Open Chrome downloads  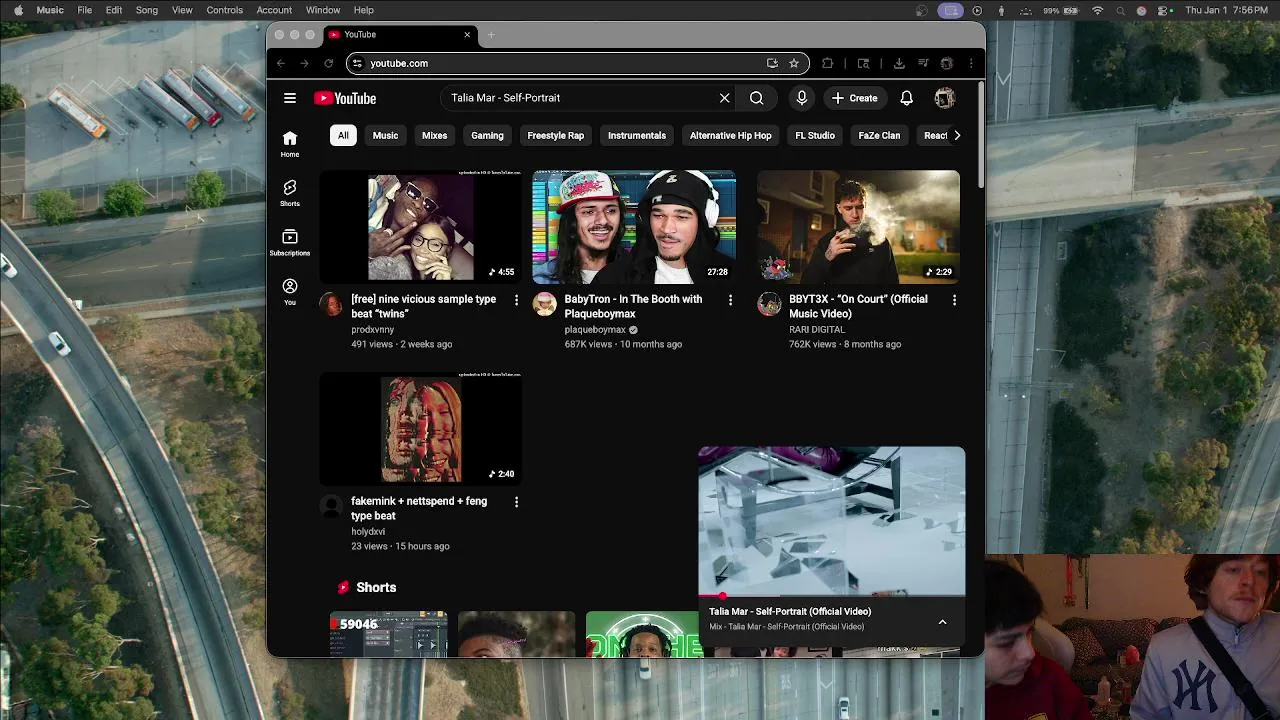pos(899,63)
